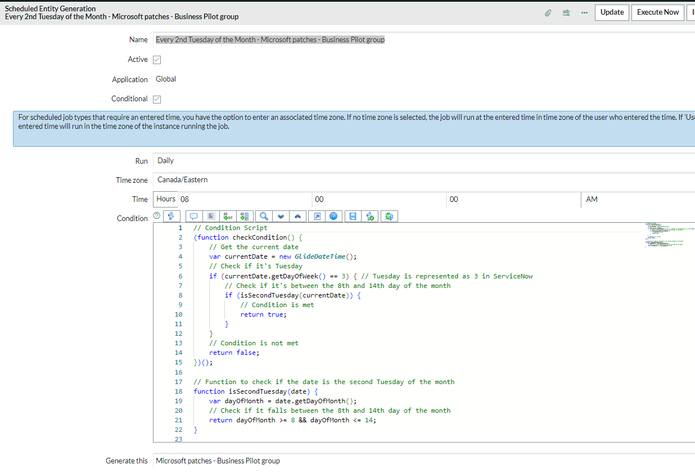Click the second 00 seconds field
695x473 pixels.
click(514, 199)
